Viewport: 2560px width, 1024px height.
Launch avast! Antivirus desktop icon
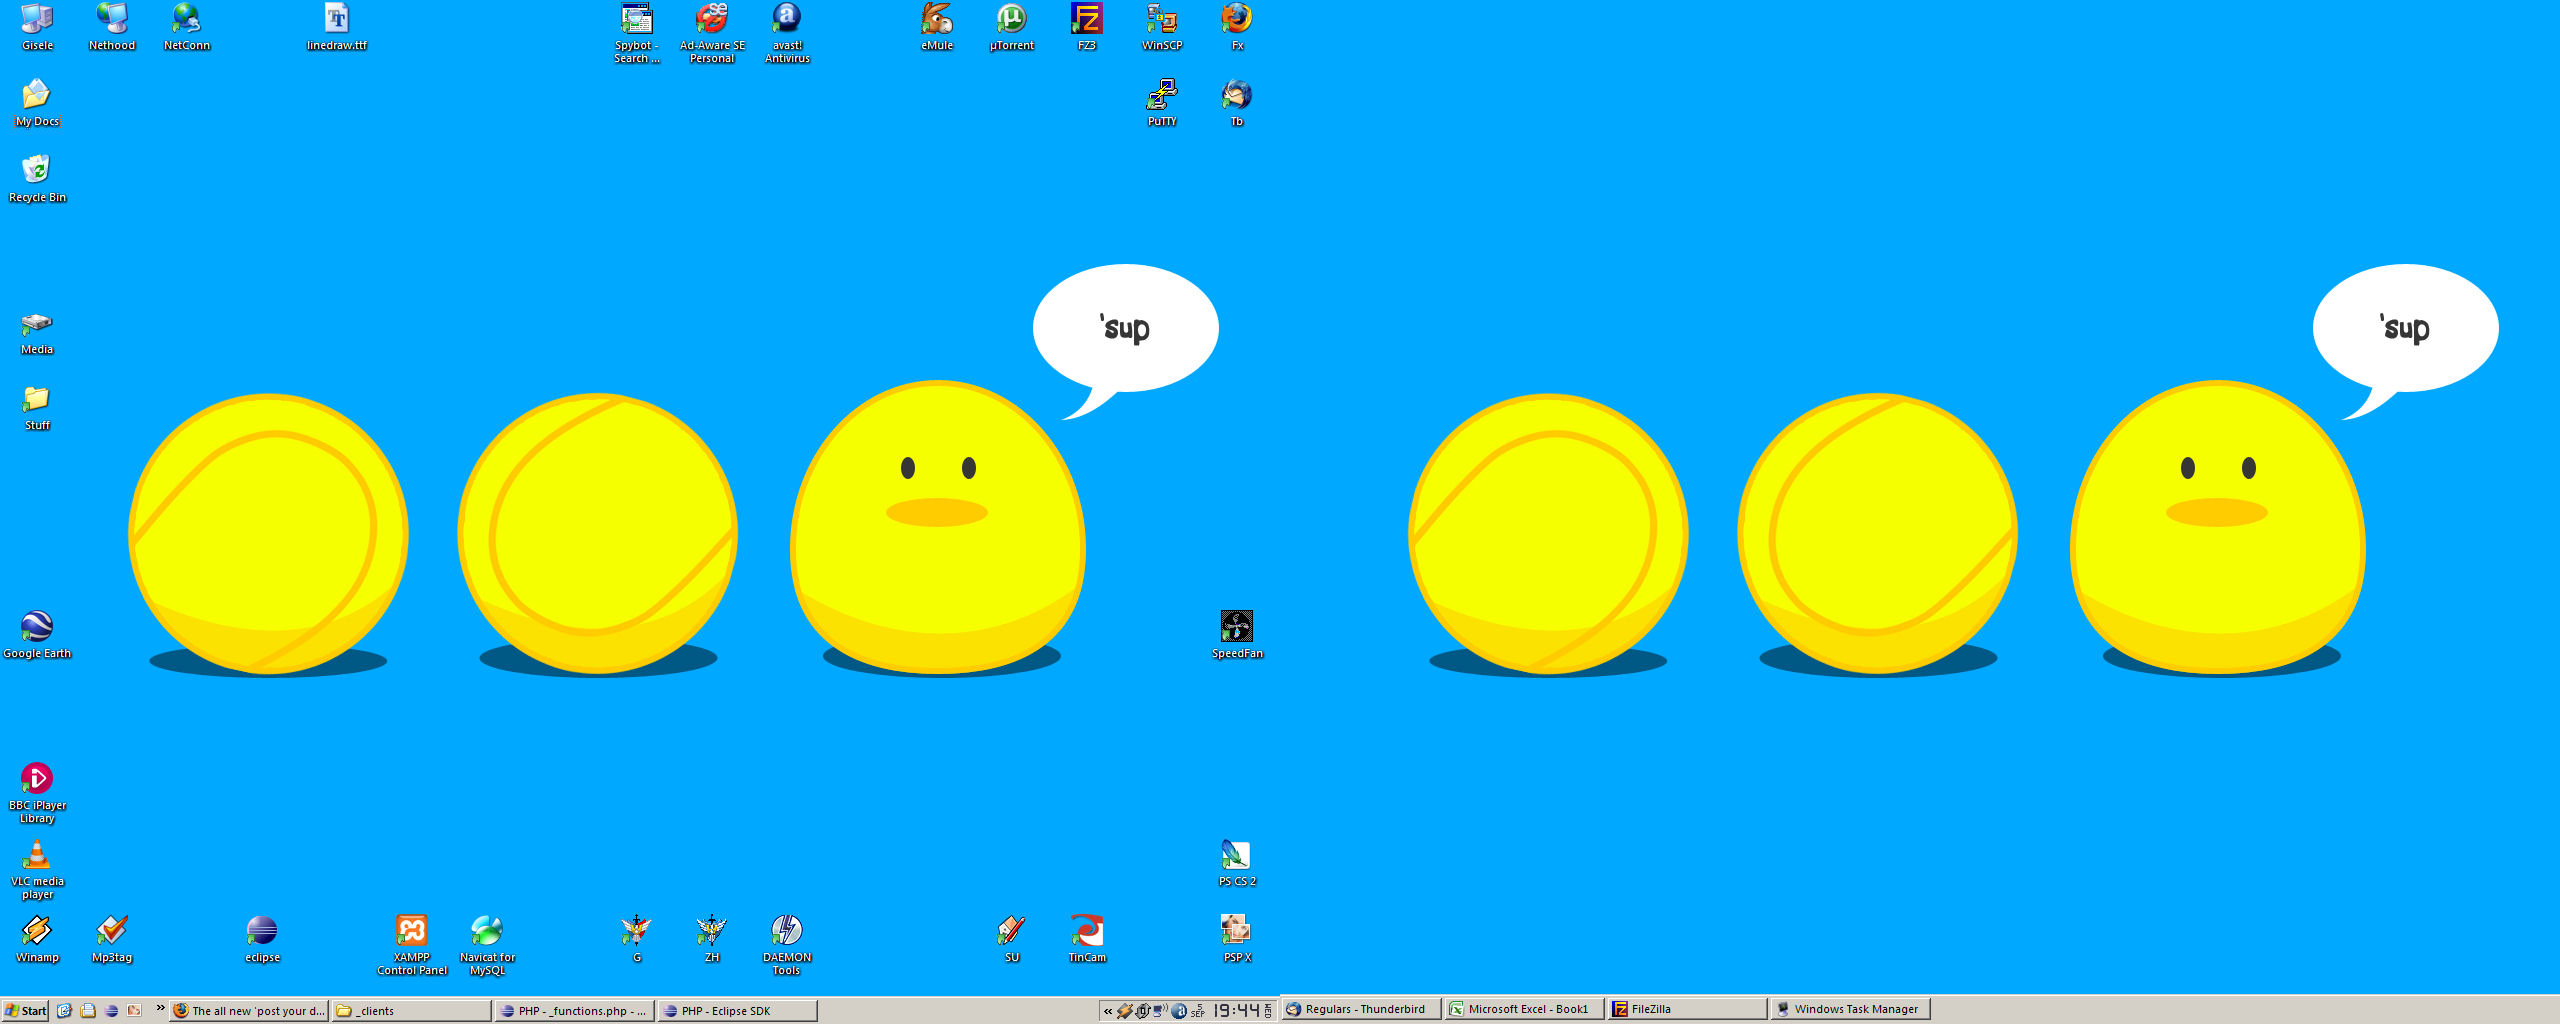(x=787, y=33)
